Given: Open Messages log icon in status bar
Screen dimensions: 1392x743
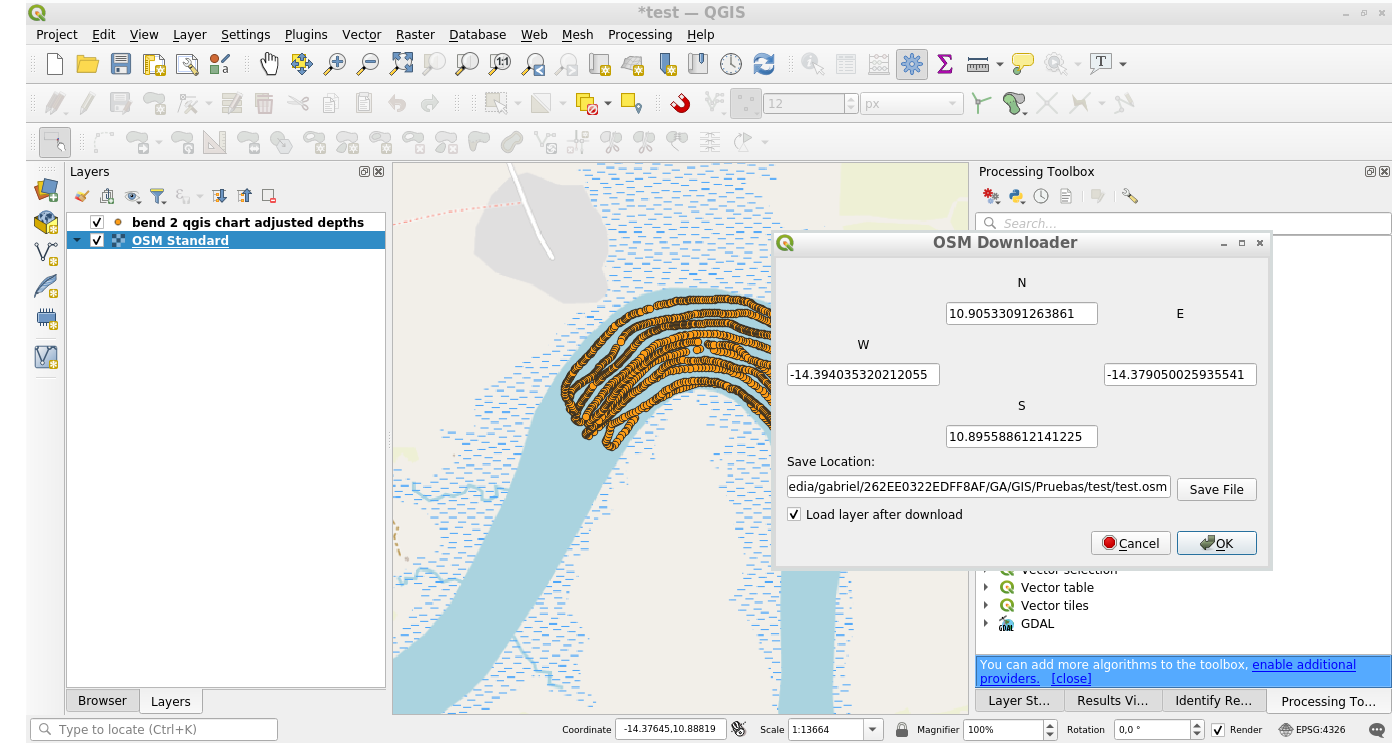Looking at the screenshot, I should click(1379, 730).
